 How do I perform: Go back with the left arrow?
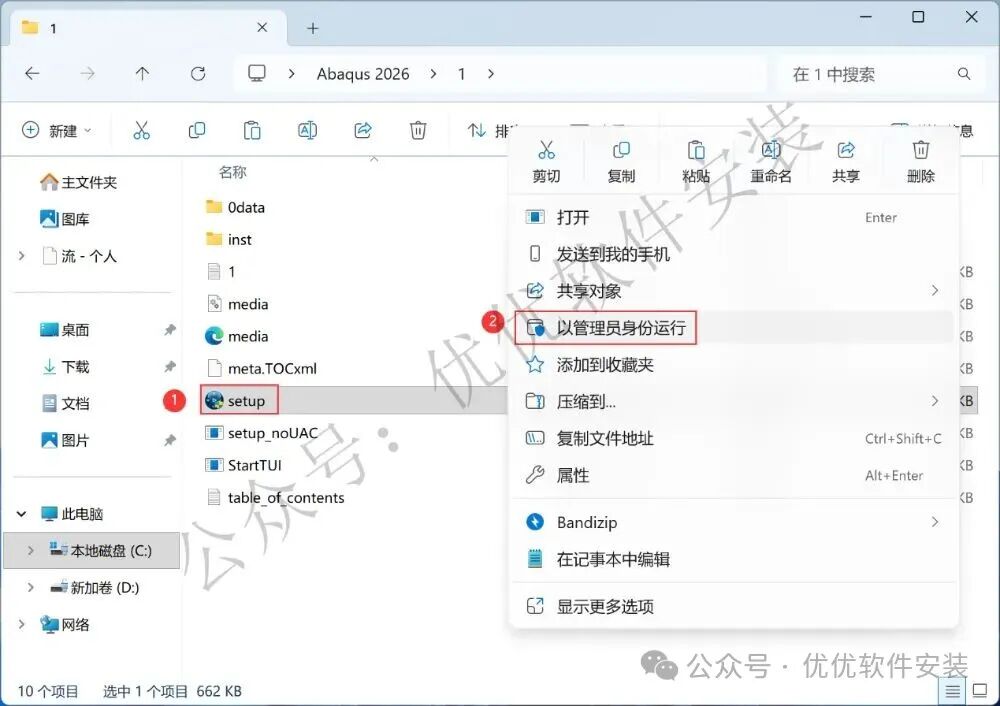coord(32,74)
